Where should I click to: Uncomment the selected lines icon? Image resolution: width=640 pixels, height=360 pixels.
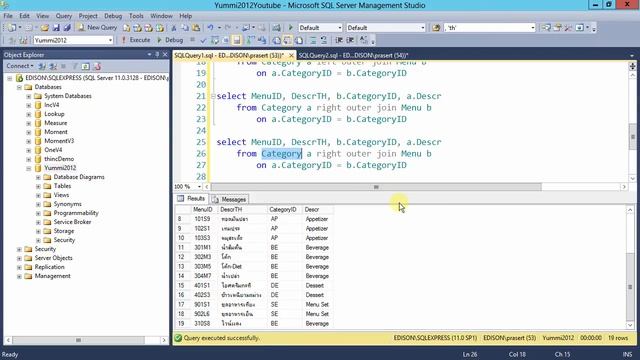tap(324, 40)
